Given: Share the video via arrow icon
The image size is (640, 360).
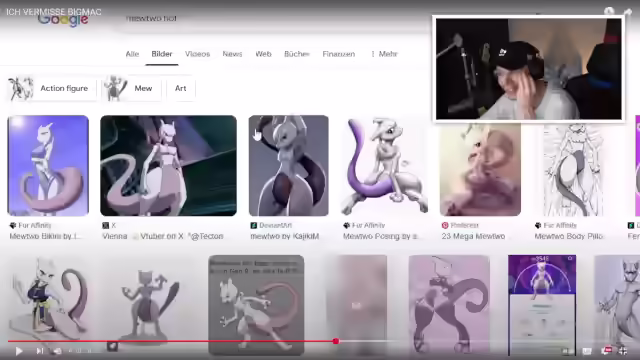Looking at the screenshot, I should (628, 11).
